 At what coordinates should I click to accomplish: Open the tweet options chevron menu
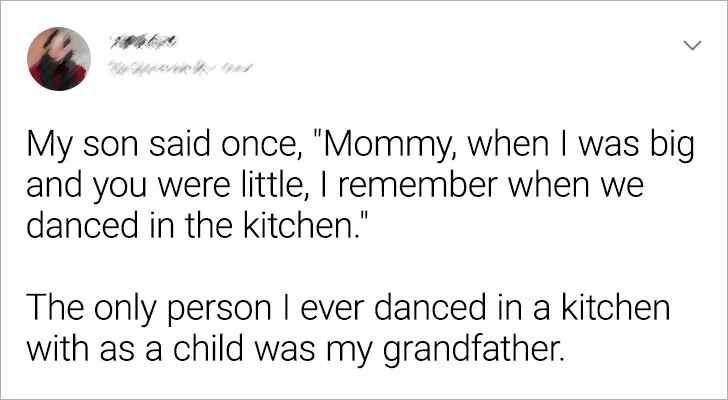689,47
